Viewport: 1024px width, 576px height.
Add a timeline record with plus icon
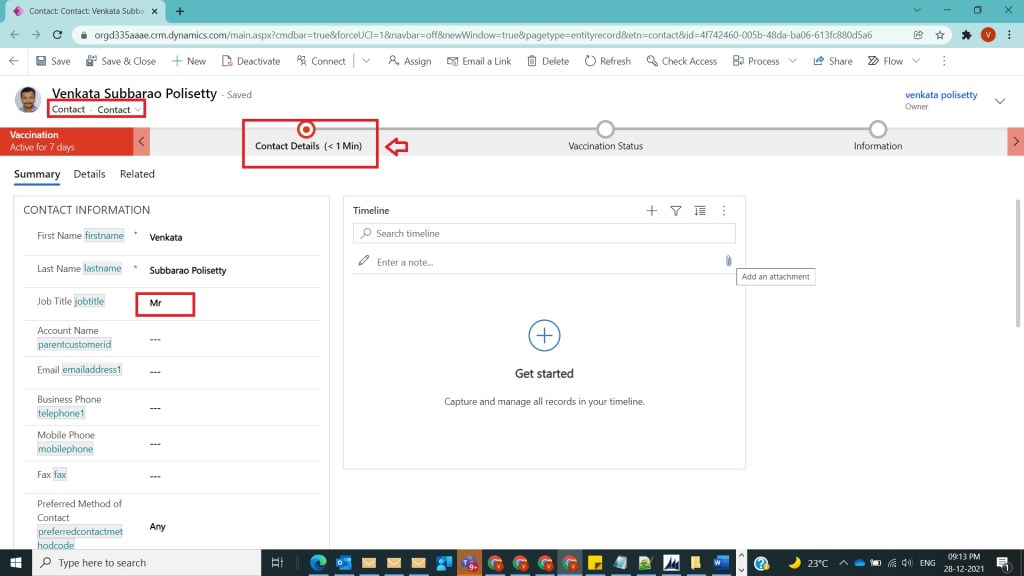coord(652,211)
